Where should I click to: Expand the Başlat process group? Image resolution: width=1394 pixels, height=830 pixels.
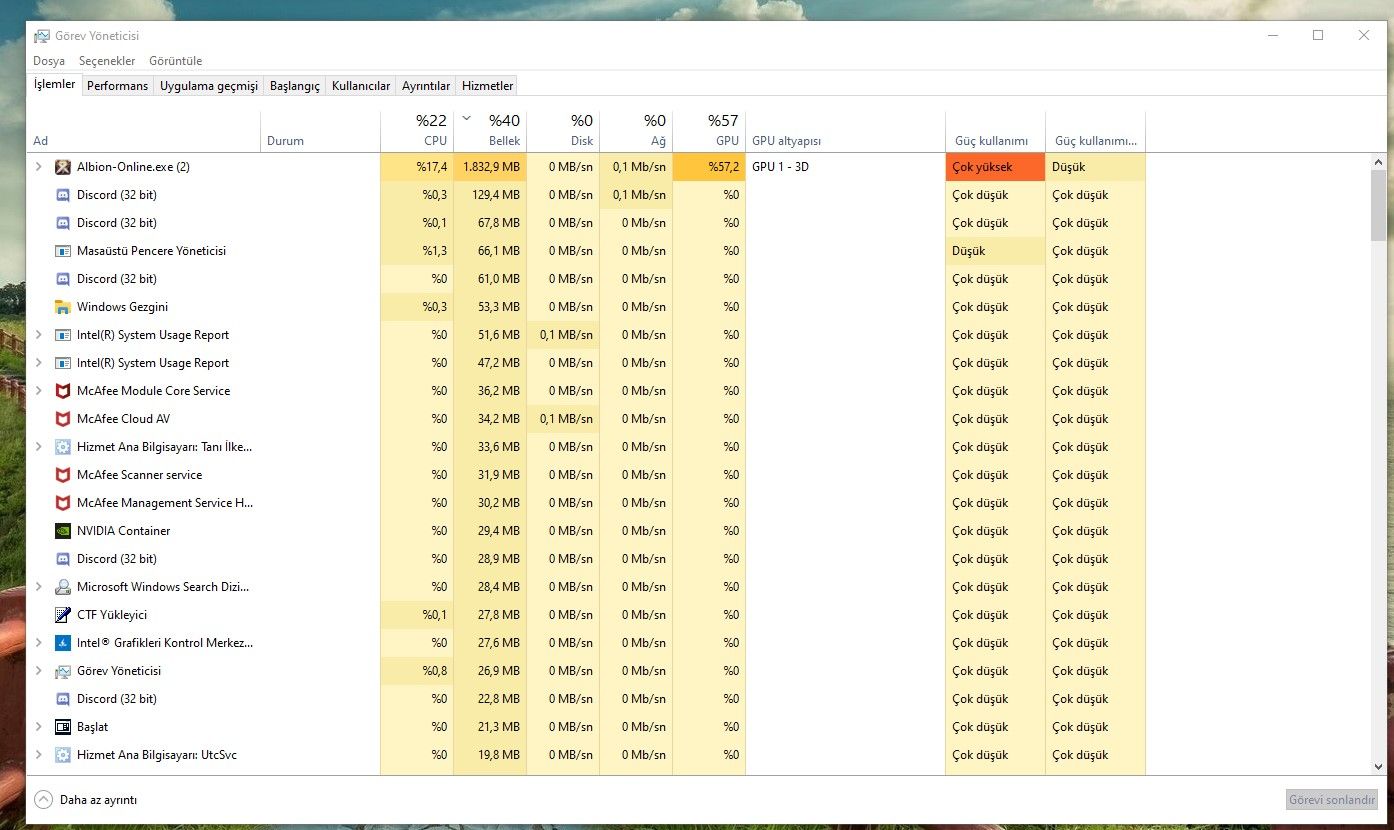pyautogui.click(x=39, y=727)
